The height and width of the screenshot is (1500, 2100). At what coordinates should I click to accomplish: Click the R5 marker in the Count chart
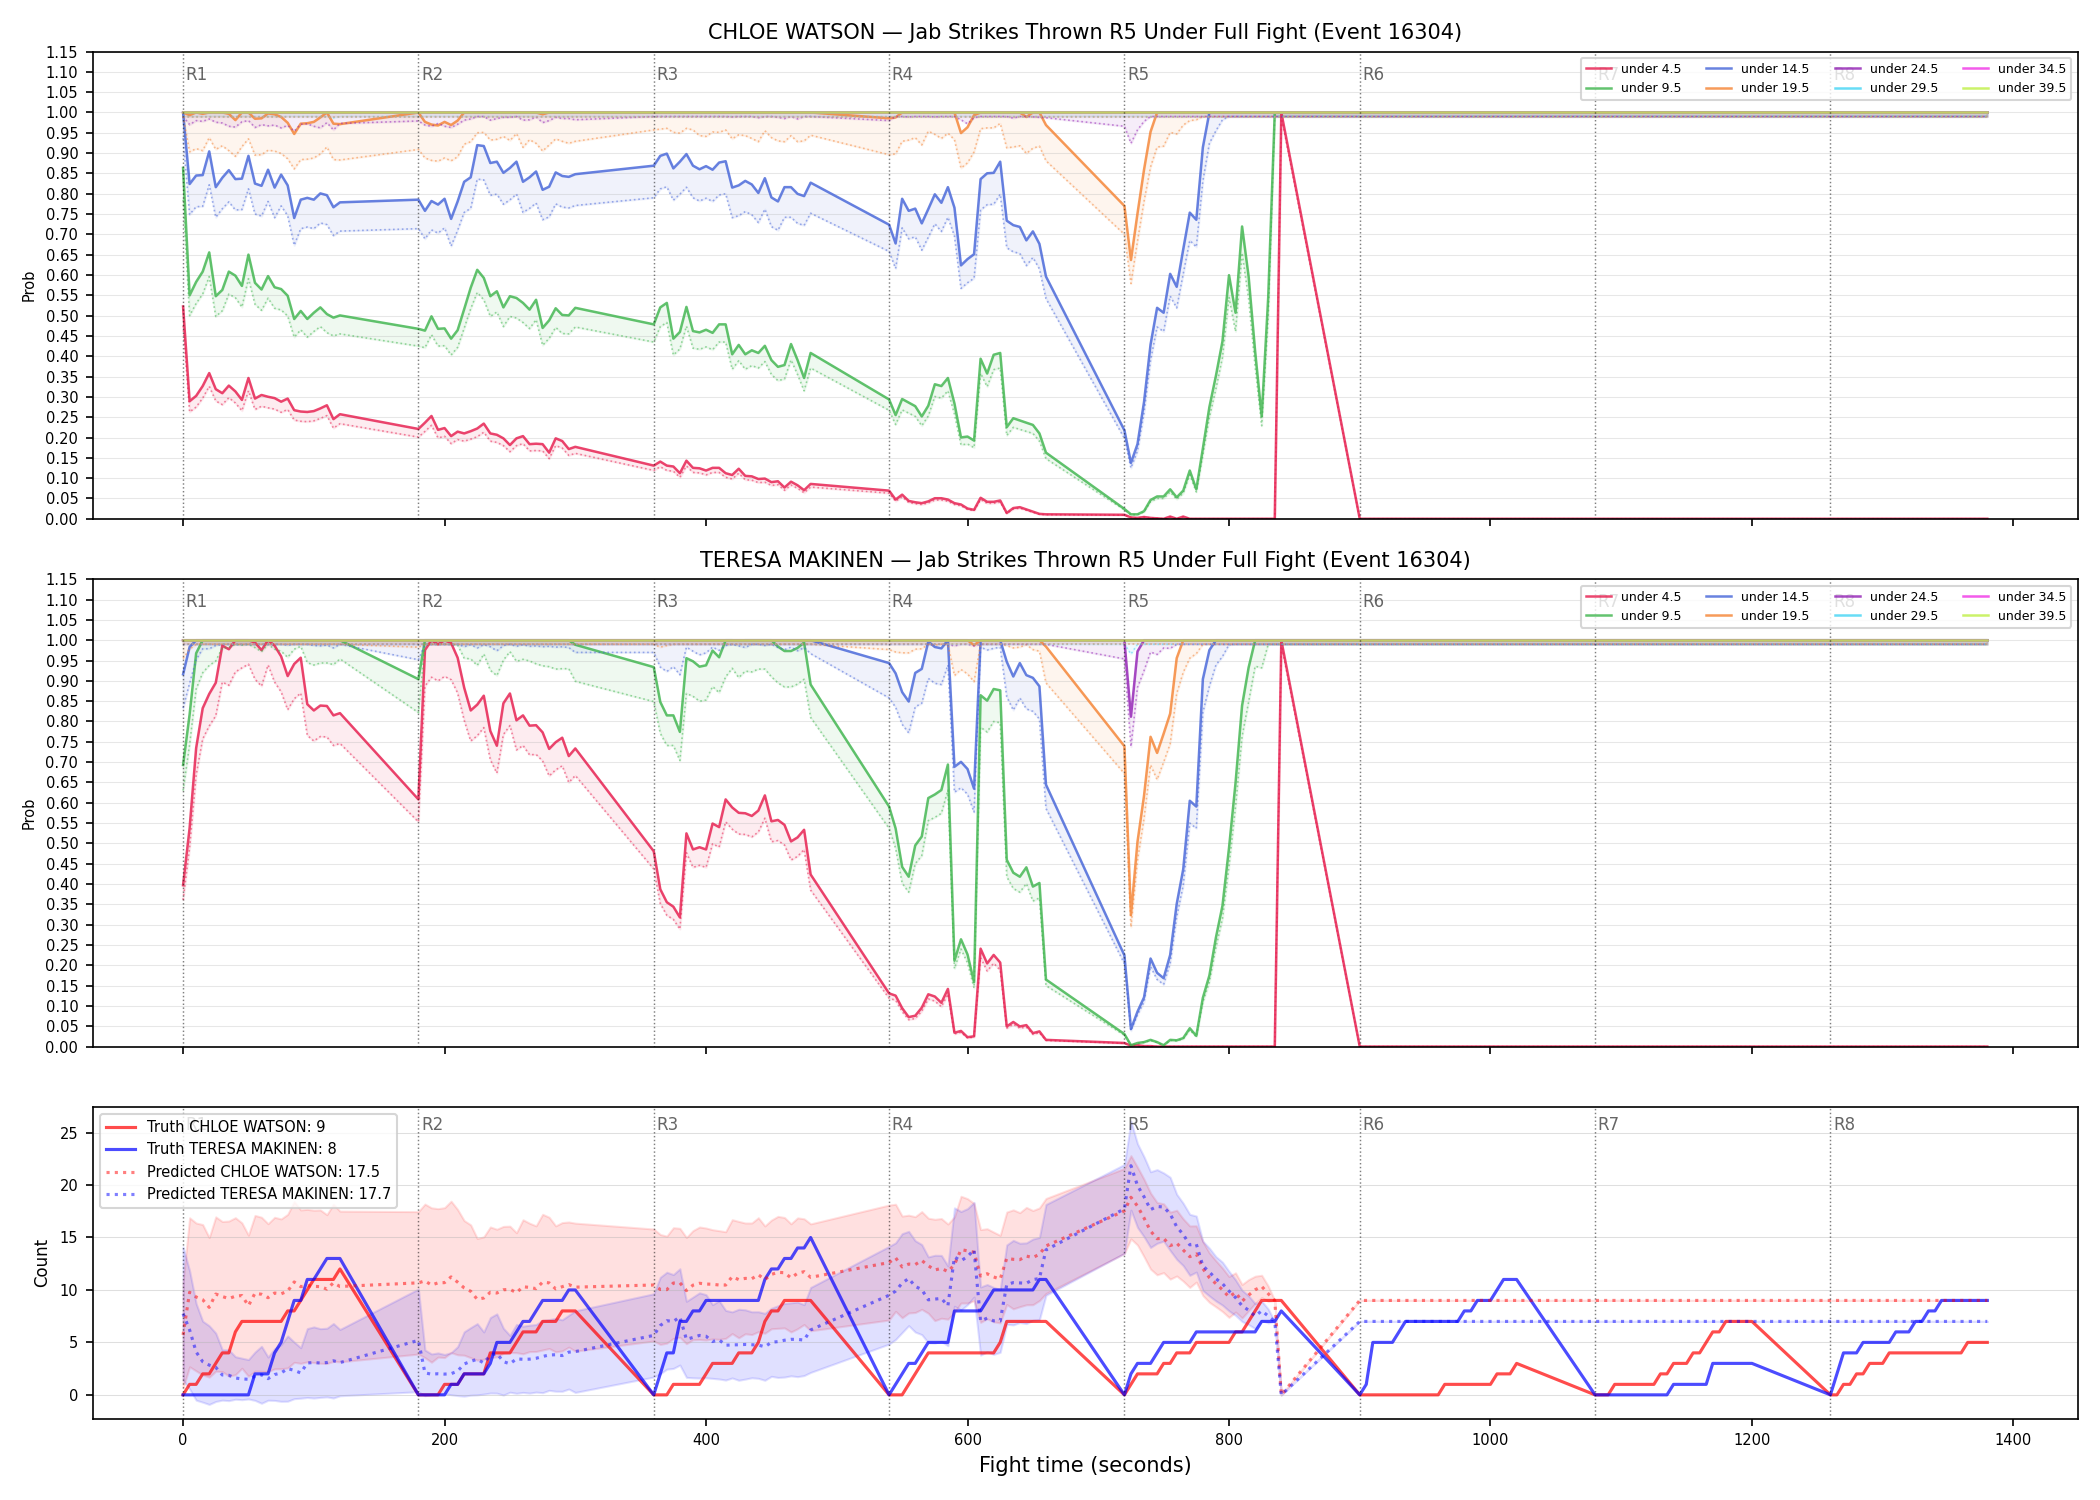(1138, 1124)
